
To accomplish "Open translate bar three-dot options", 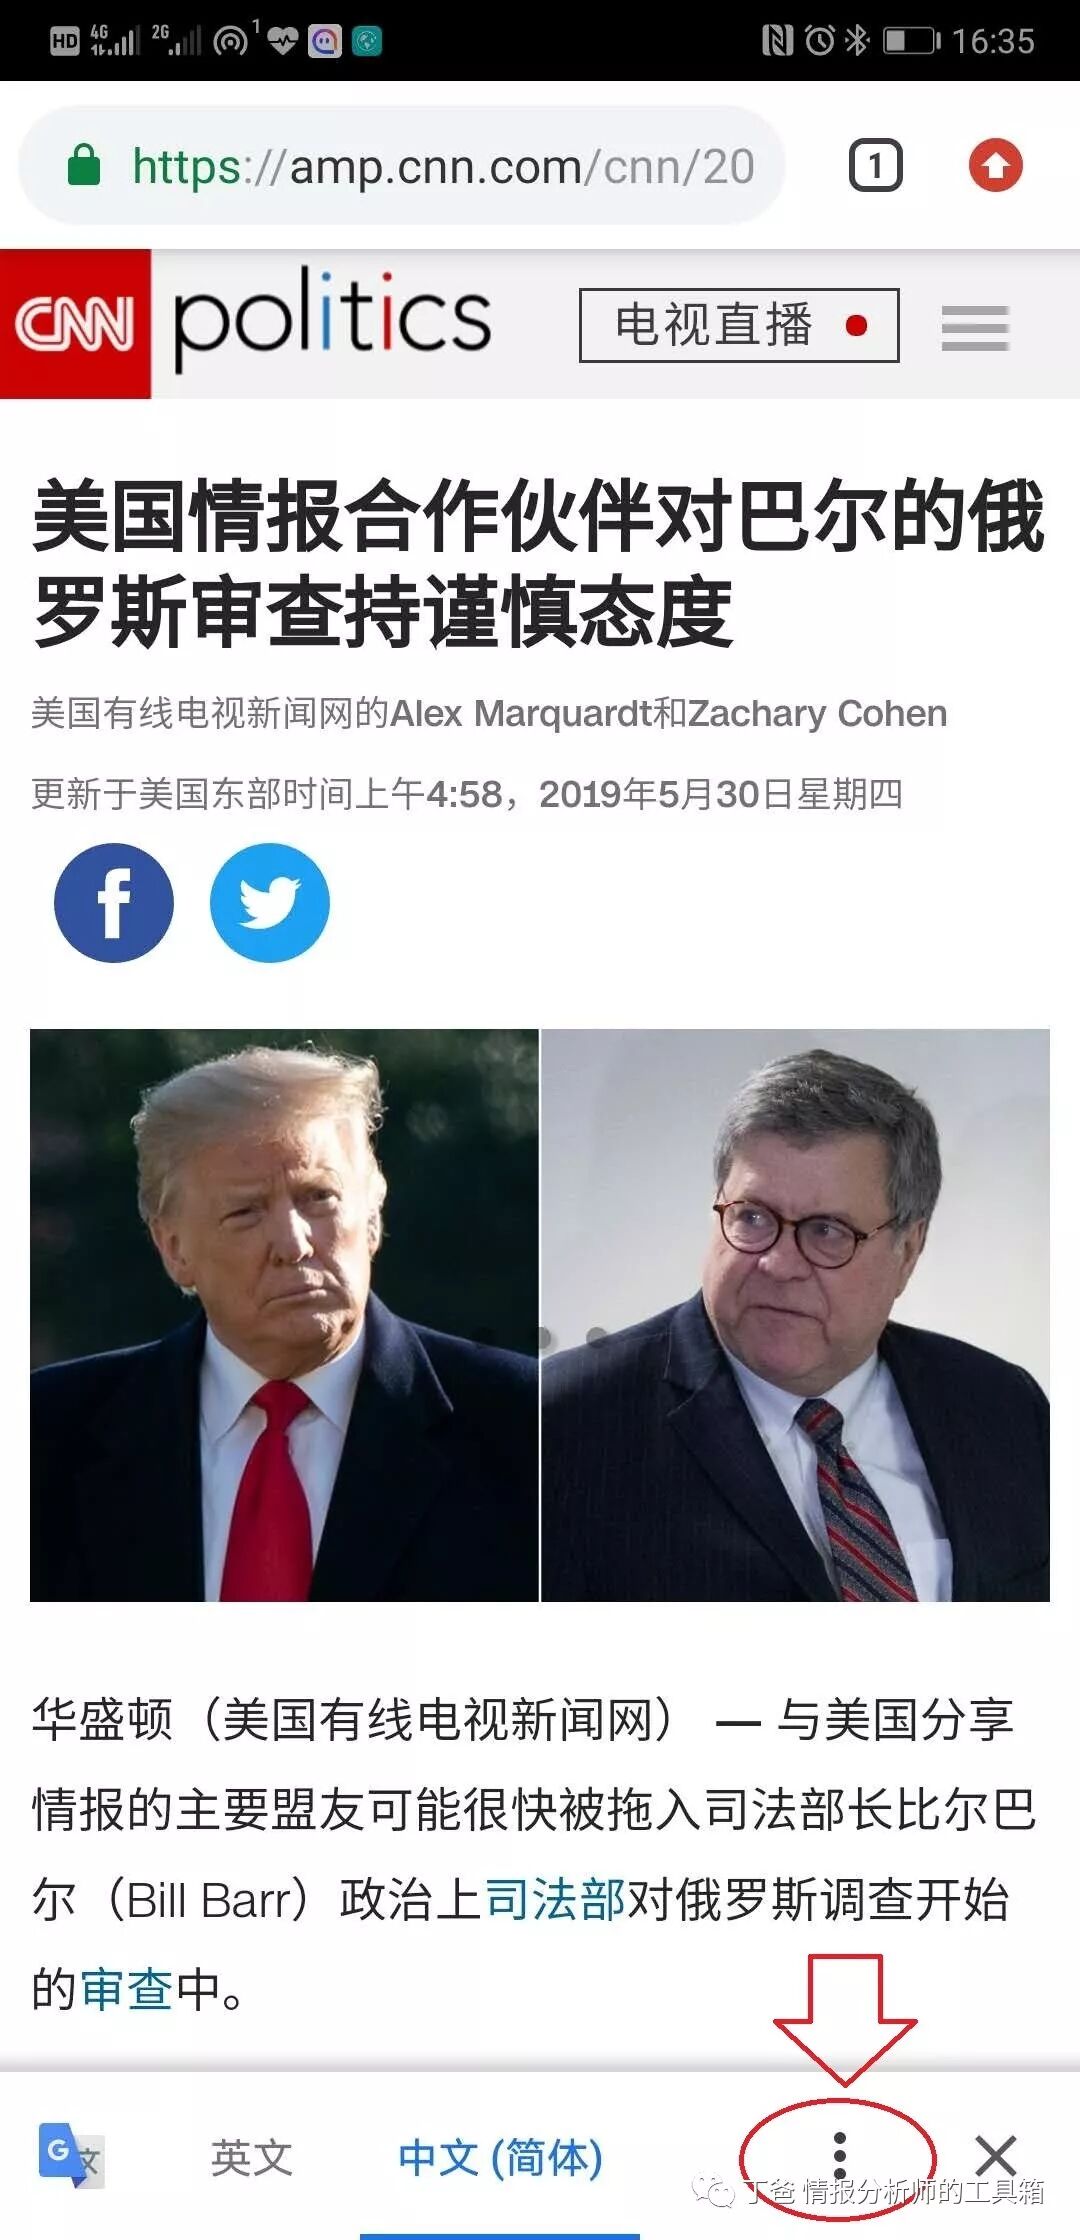I will pyautogui.click(x=840, y=2155).
